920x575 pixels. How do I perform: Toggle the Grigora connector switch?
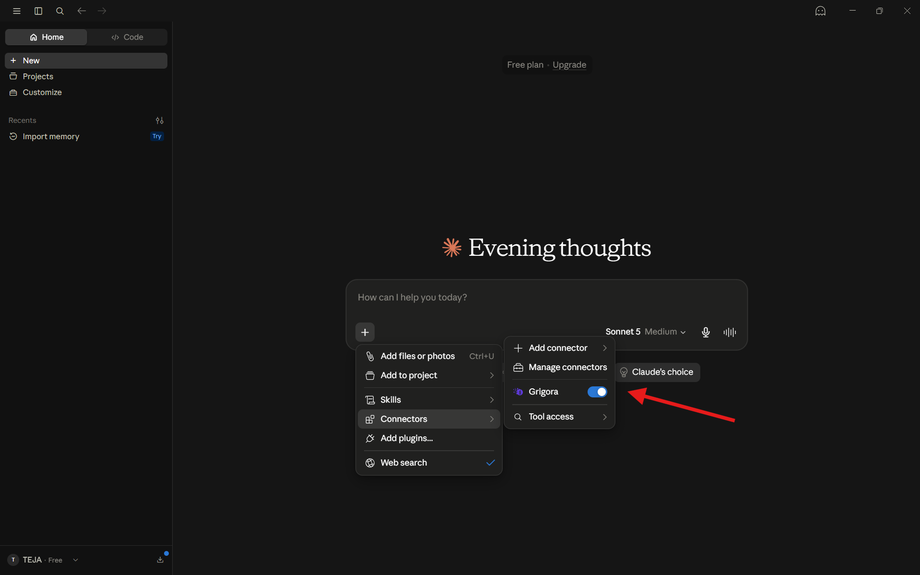click(597, 392)
